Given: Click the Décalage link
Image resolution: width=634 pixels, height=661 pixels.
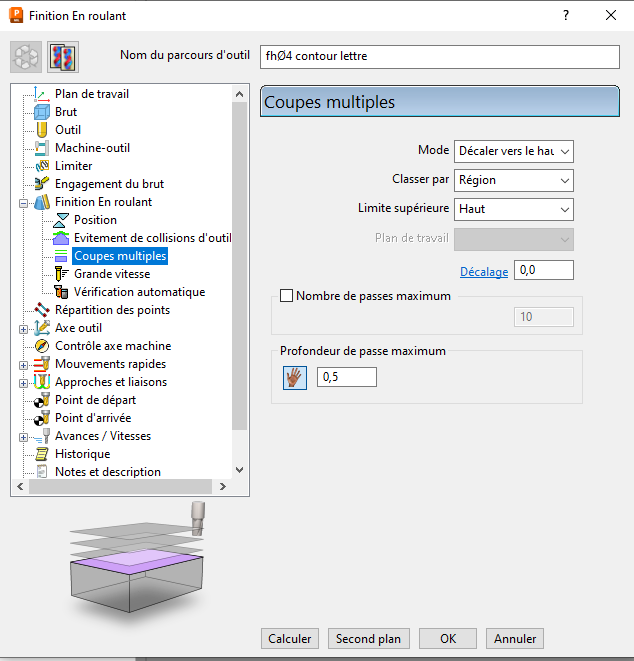Looking at the screenshot, I should (484, 271).
